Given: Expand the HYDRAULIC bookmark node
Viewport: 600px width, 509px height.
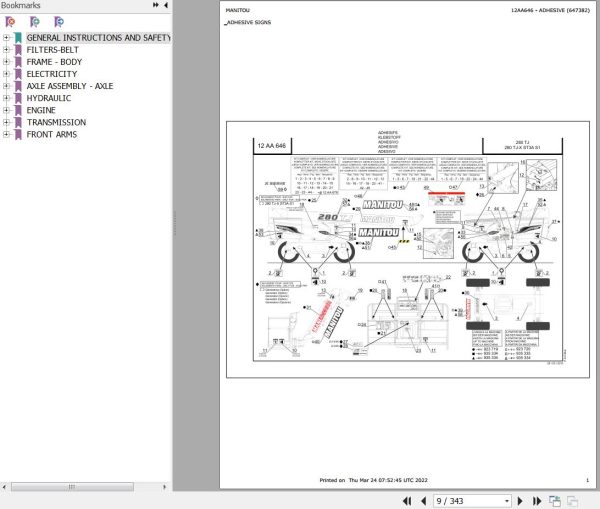Looking at the screenshot, I should pos(6,98).
